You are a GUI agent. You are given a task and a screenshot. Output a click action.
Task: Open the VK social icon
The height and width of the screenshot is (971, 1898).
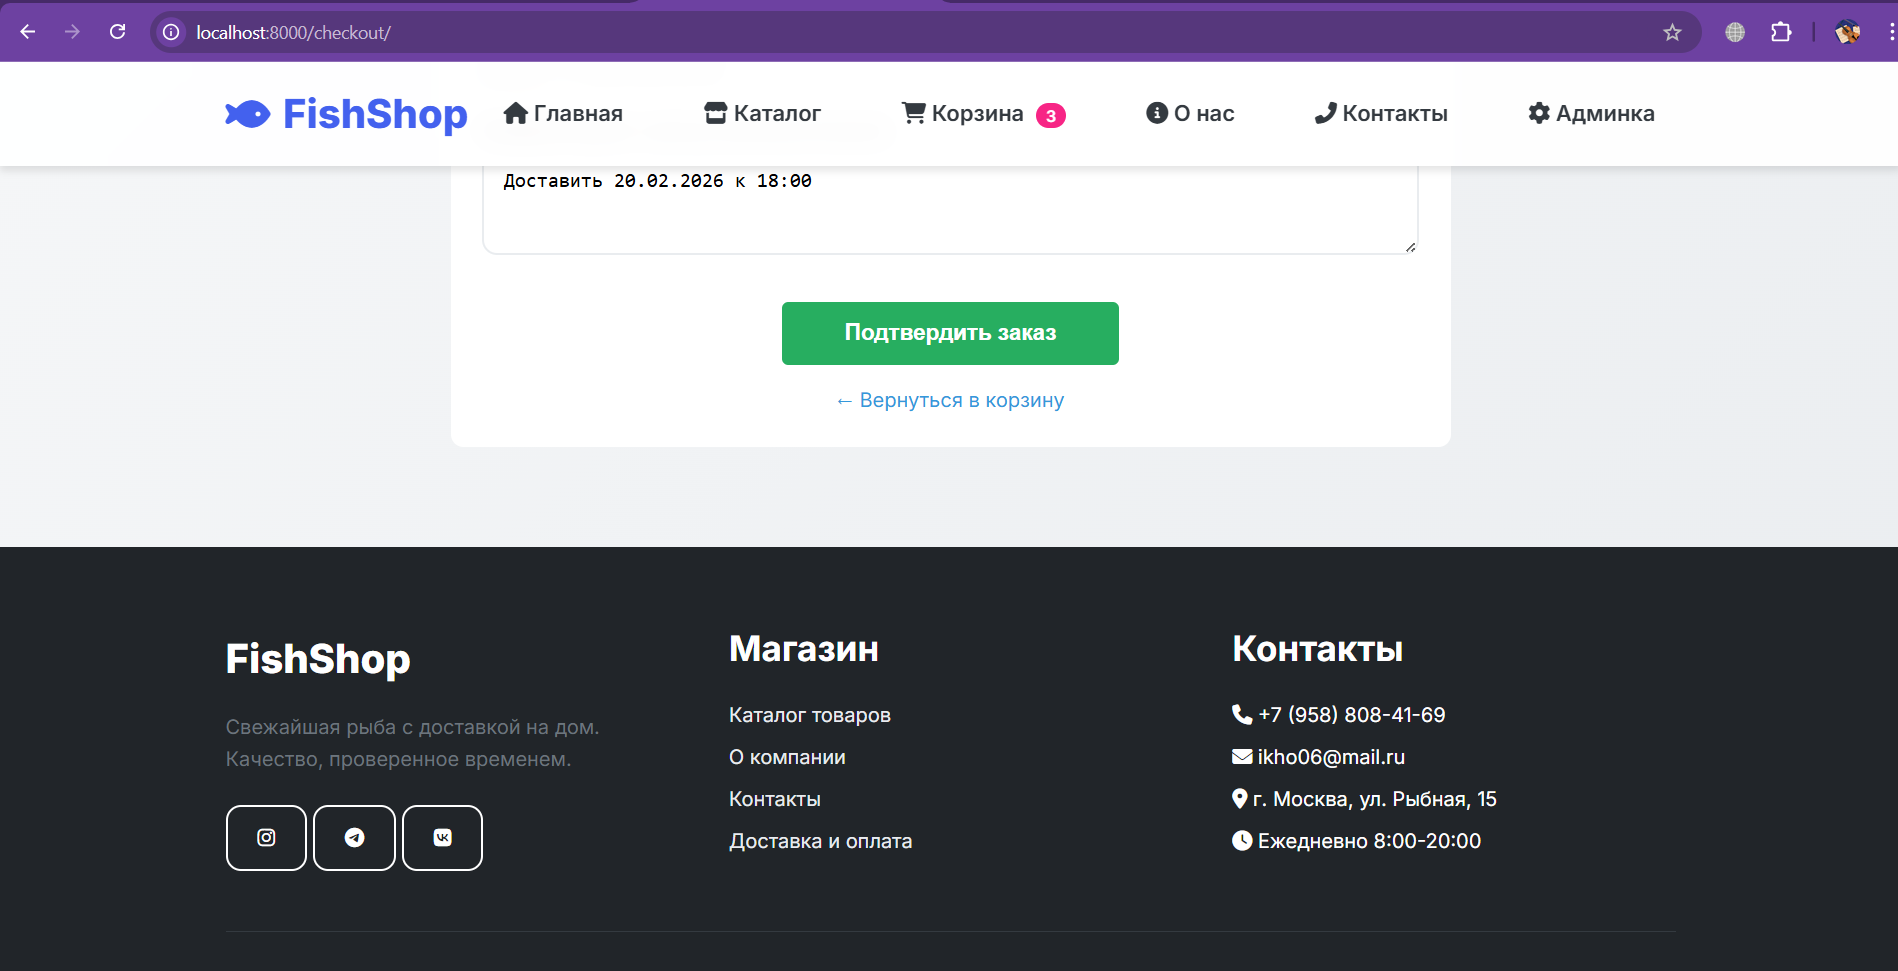click(x=442, y=838)
